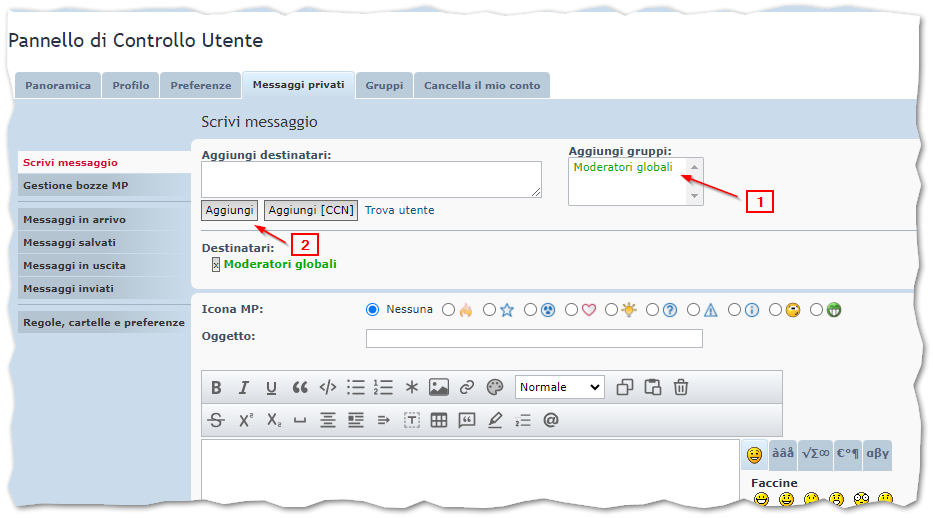Choose the star message icon radio
933x518 pixels.
pos(489,310)
